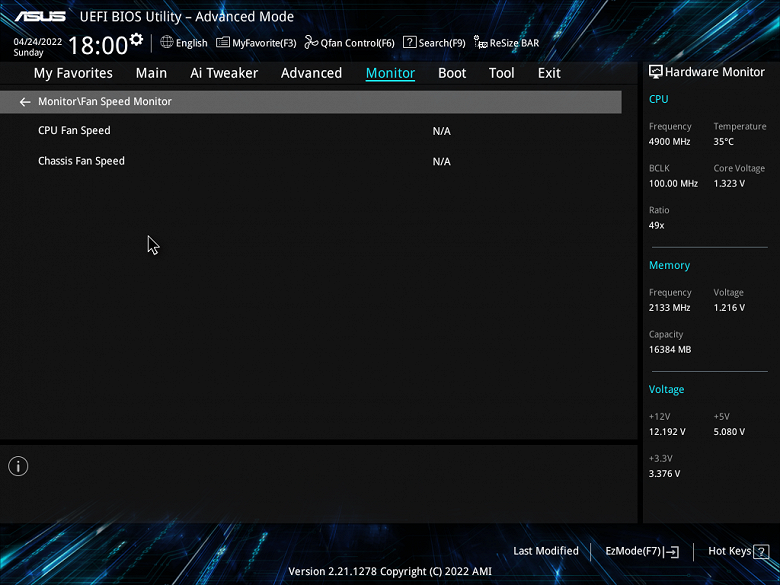The width and height of the screenshot is (780, 585).
Task: Click the Voltage section heading
Action: pyautogui.click(x=667, y=390)
